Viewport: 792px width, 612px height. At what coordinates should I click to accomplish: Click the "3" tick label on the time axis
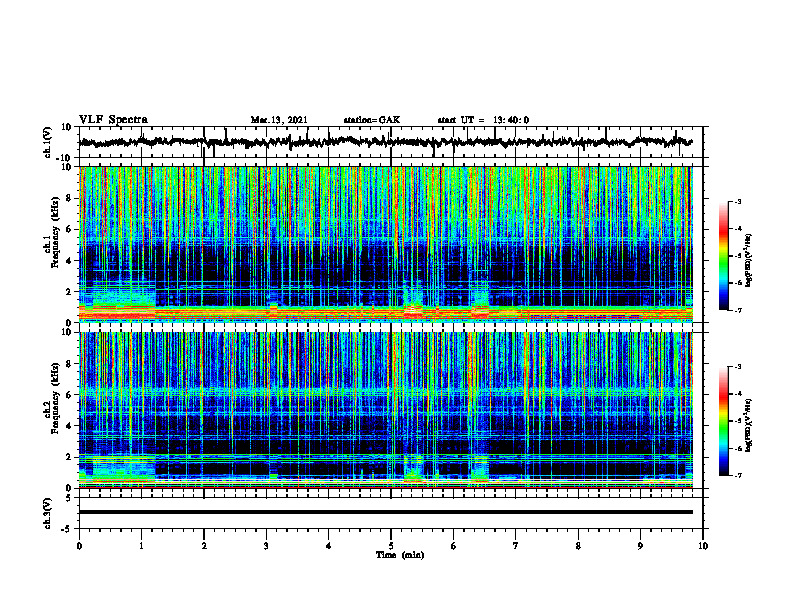[x=266, y=546]
